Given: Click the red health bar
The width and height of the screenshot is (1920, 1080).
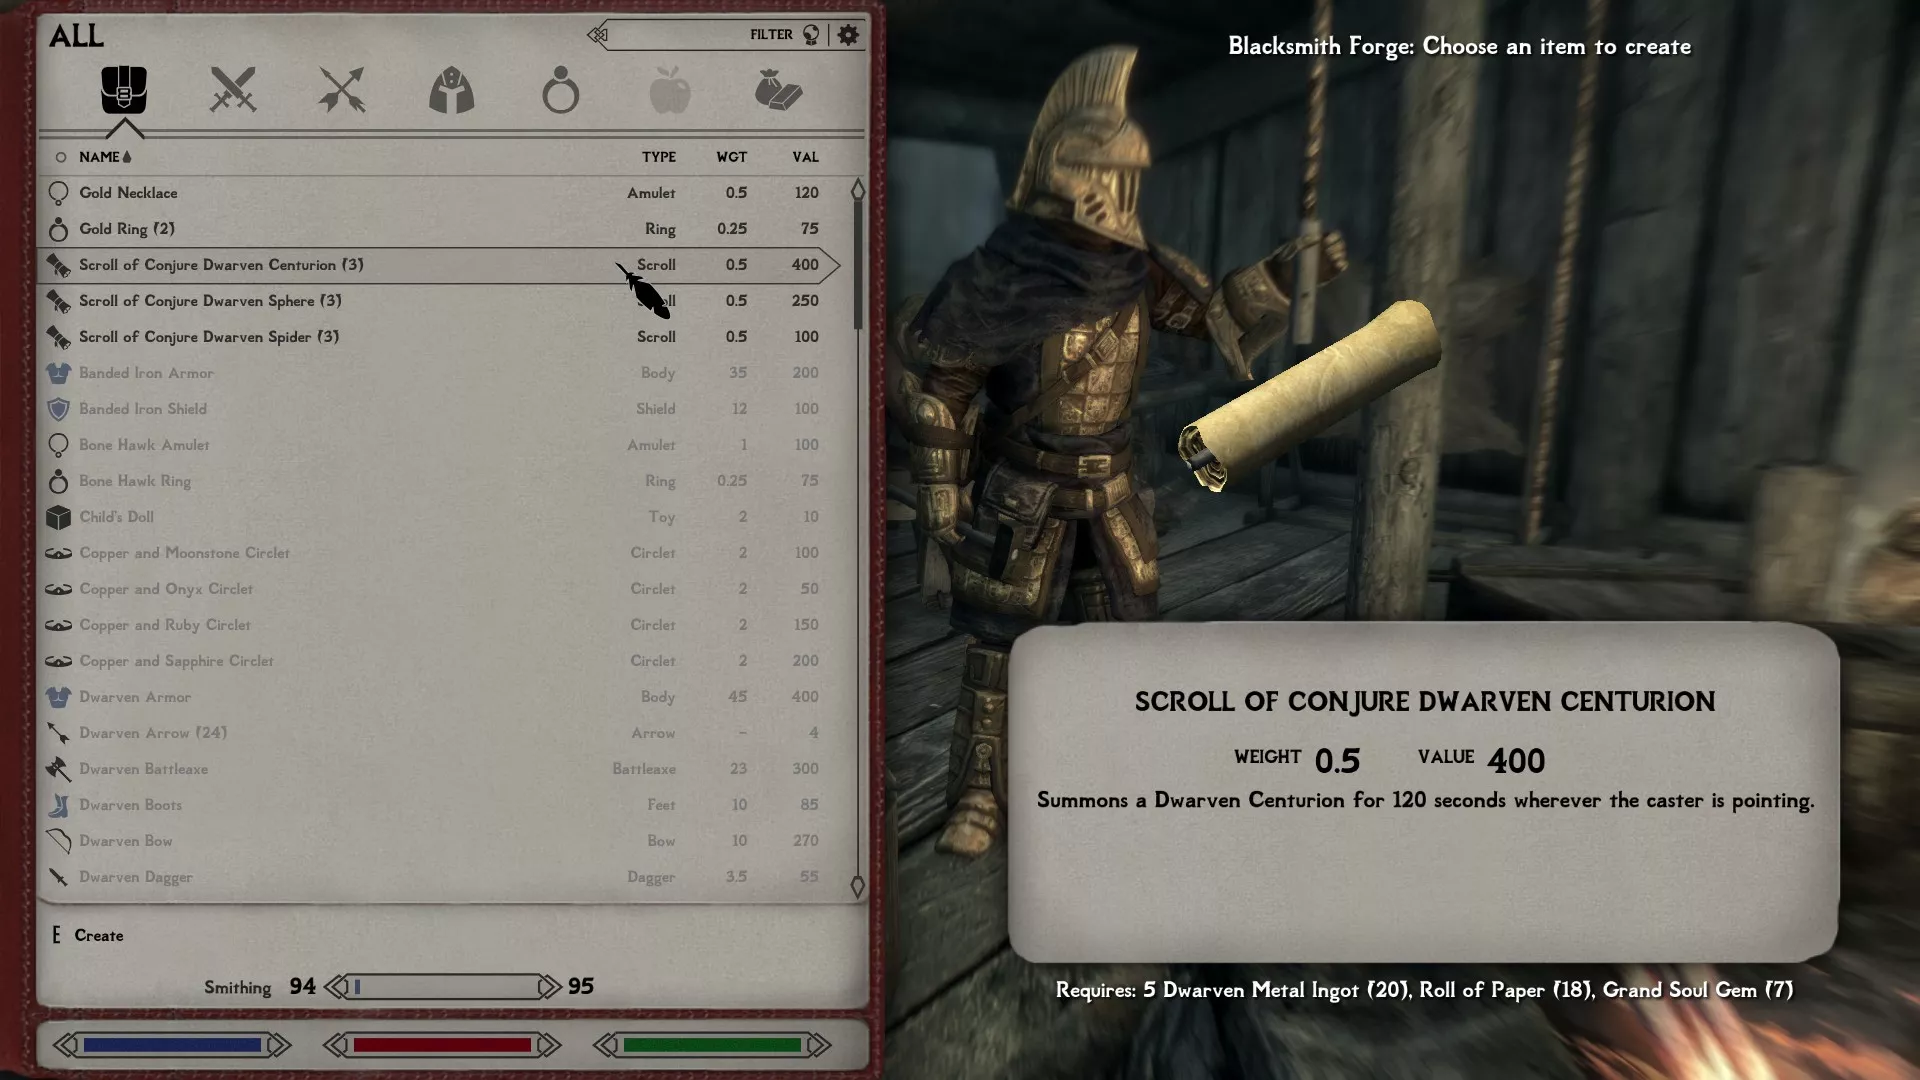Looking at the screenshot, I should 442,1045.
